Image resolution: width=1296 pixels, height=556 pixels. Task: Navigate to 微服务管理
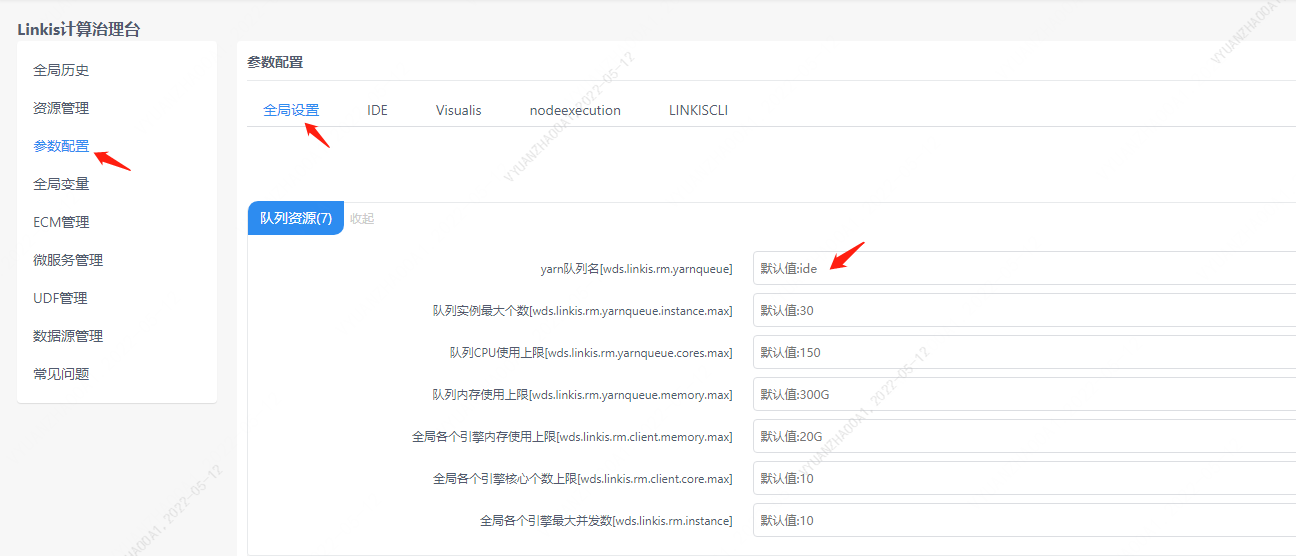click(68, 260)
